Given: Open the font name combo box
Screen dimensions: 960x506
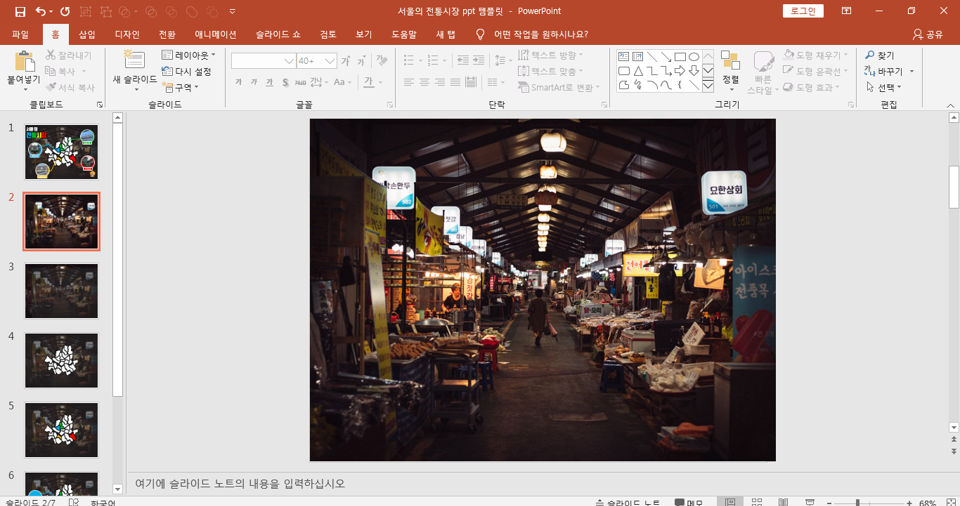Looking at the screenshot, I should 263,61.
